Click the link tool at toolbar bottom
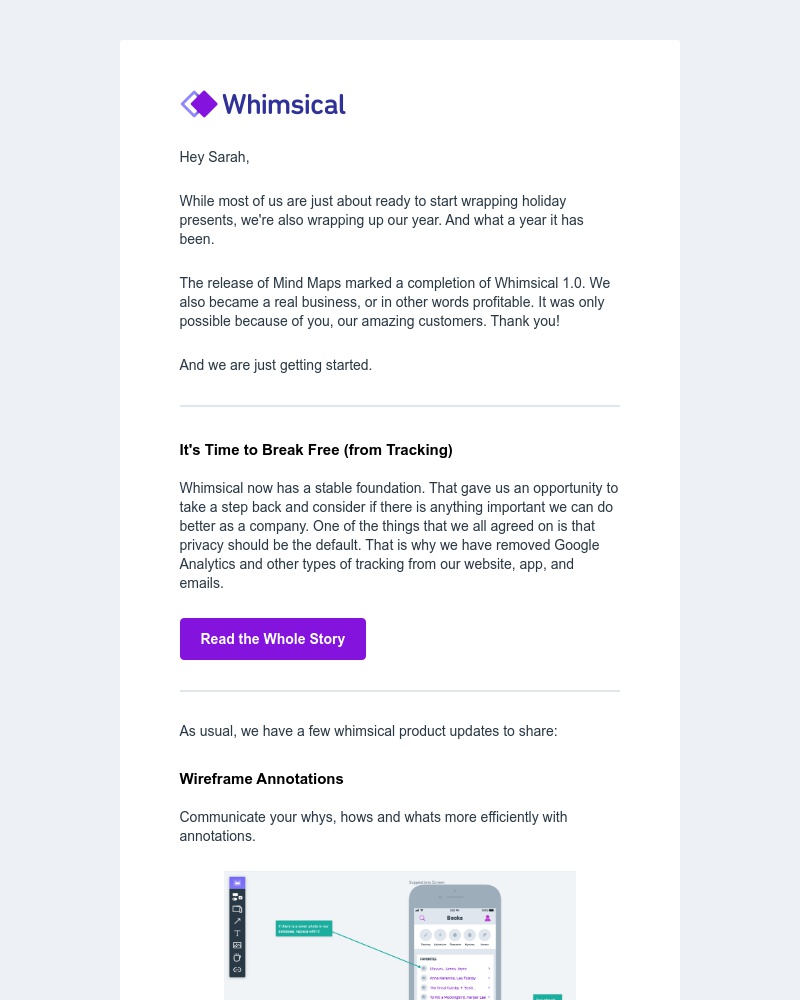This screenshot has width=800, height=1000. pos(237,969)
